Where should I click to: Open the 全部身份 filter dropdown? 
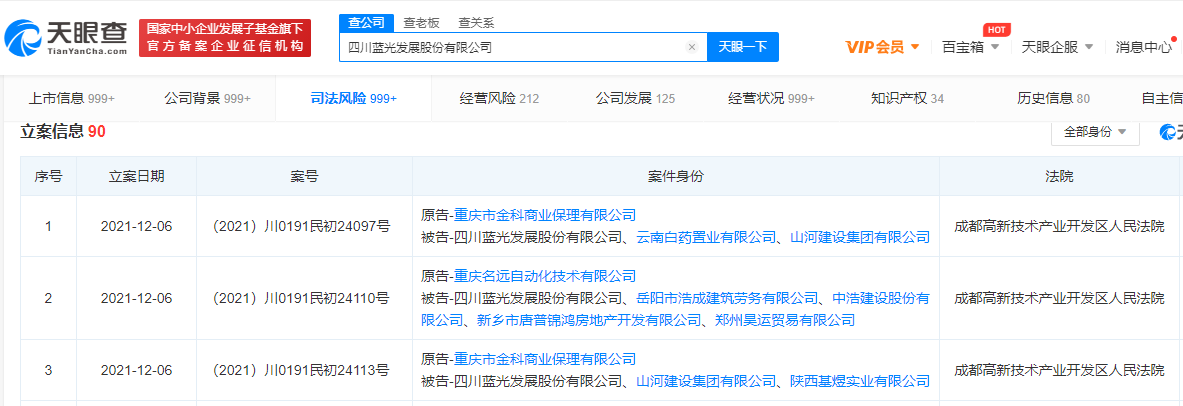click(x=1095, y=131)
